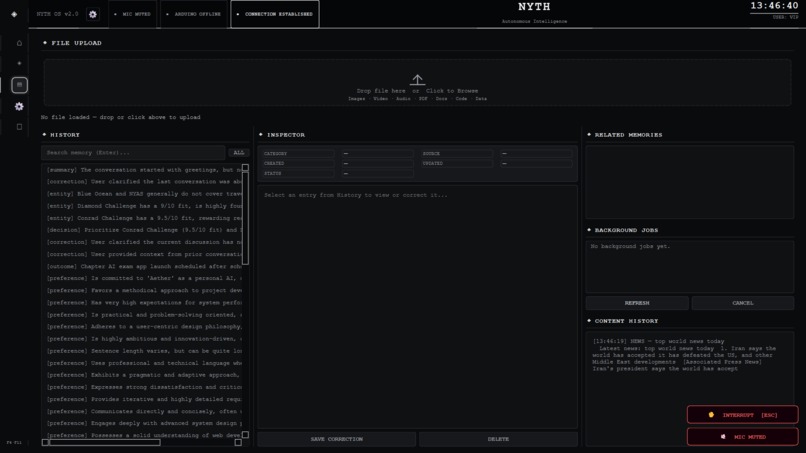Viewport: 806px width, 453px height.
Task: Click the History horizontal scroll-right arrow
Action: coord(238,442)
